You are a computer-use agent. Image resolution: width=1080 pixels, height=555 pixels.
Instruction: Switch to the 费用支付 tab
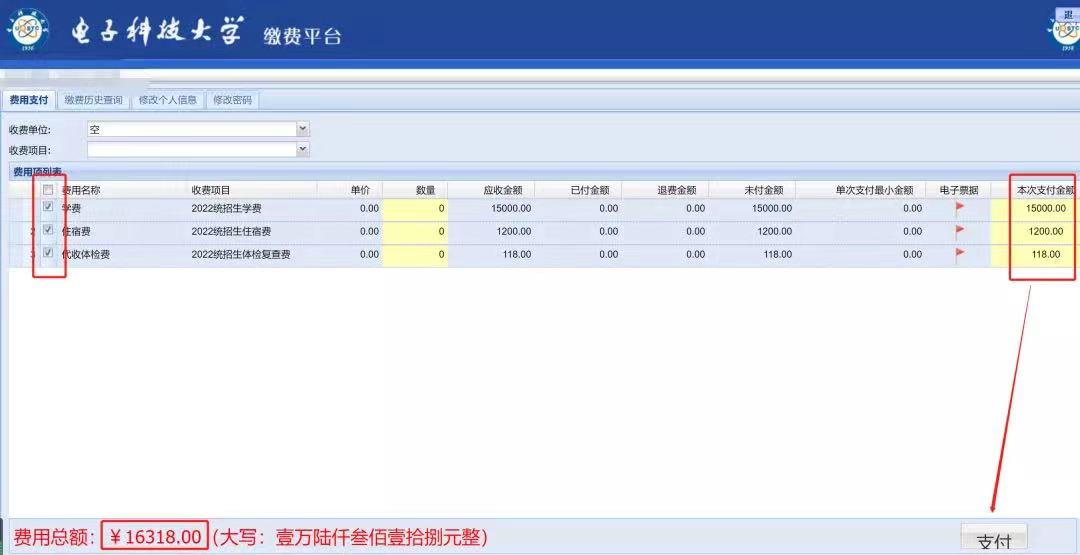tap(29, 100)
